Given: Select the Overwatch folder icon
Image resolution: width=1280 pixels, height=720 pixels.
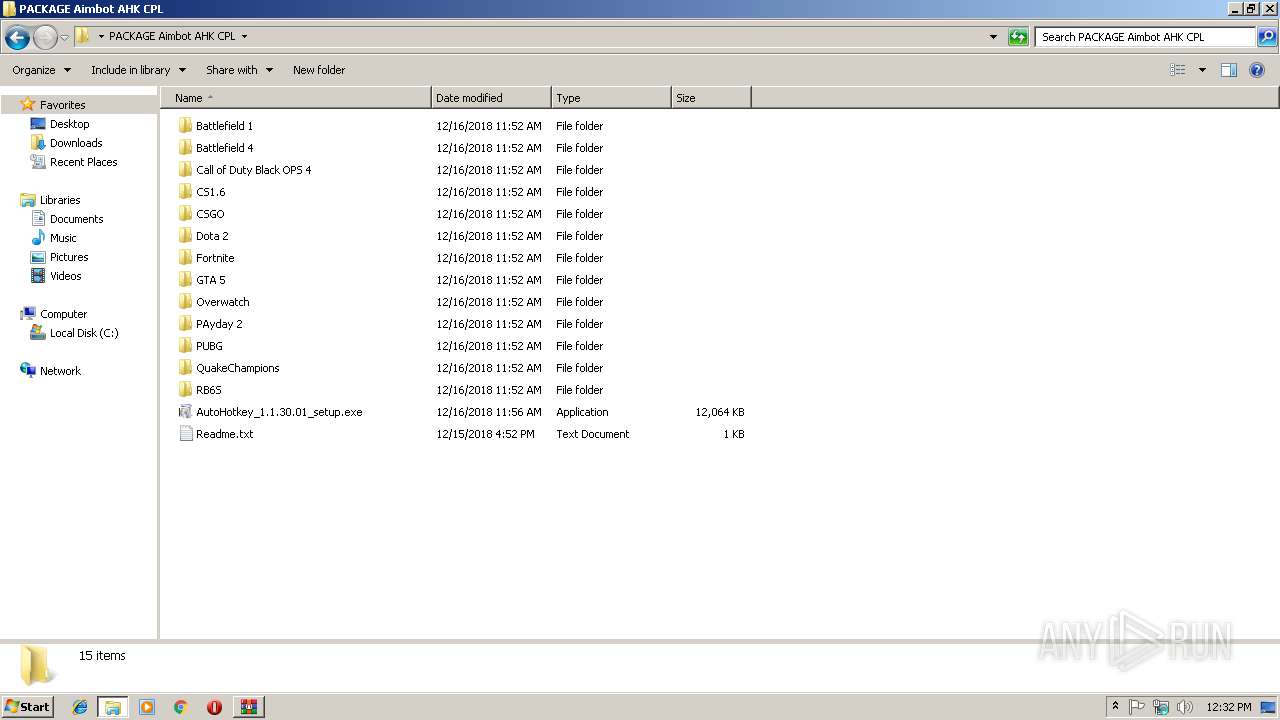Looking at the screenshot, I should 185,302.
